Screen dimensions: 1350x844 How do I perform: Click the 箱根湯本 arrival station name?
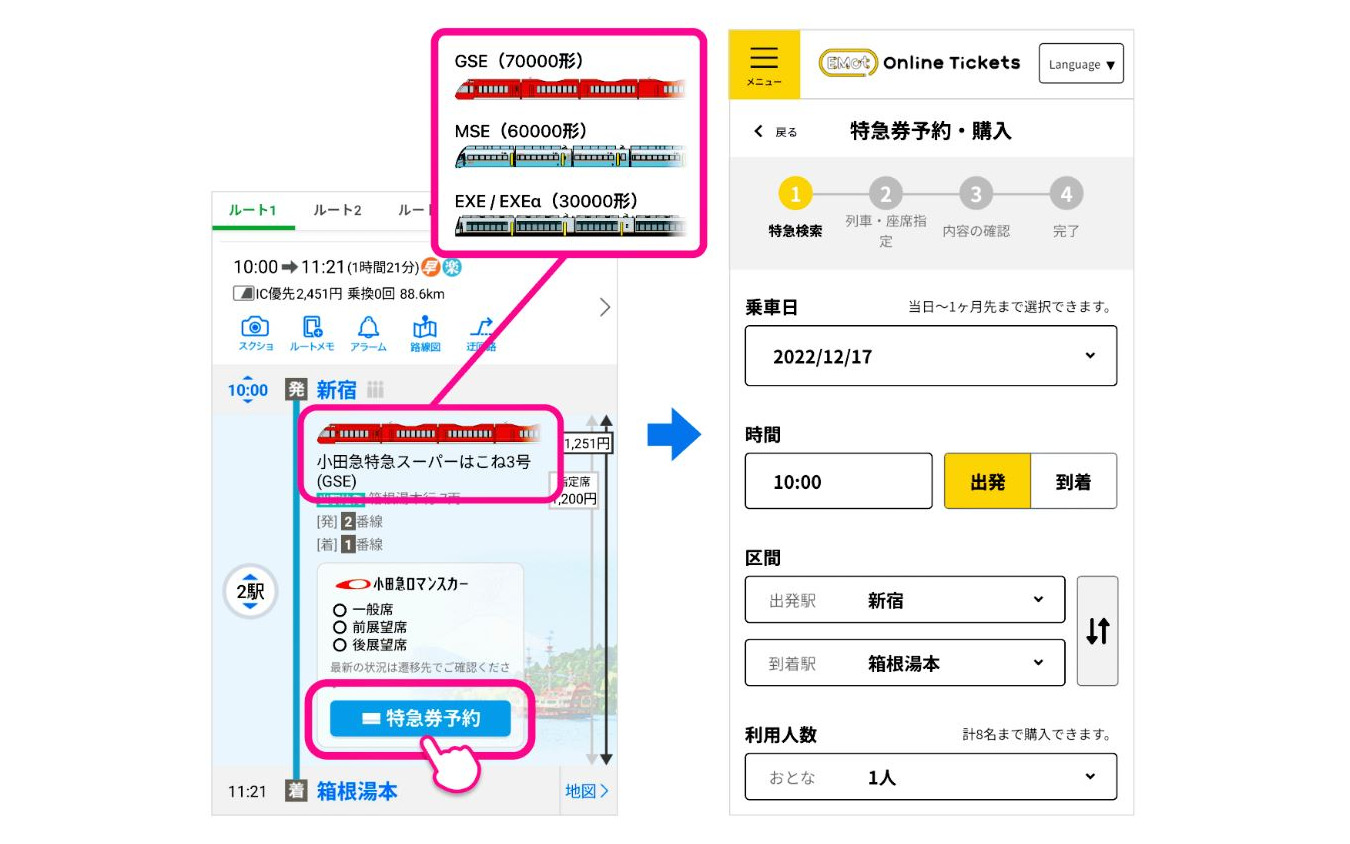(x=357, y=791)
